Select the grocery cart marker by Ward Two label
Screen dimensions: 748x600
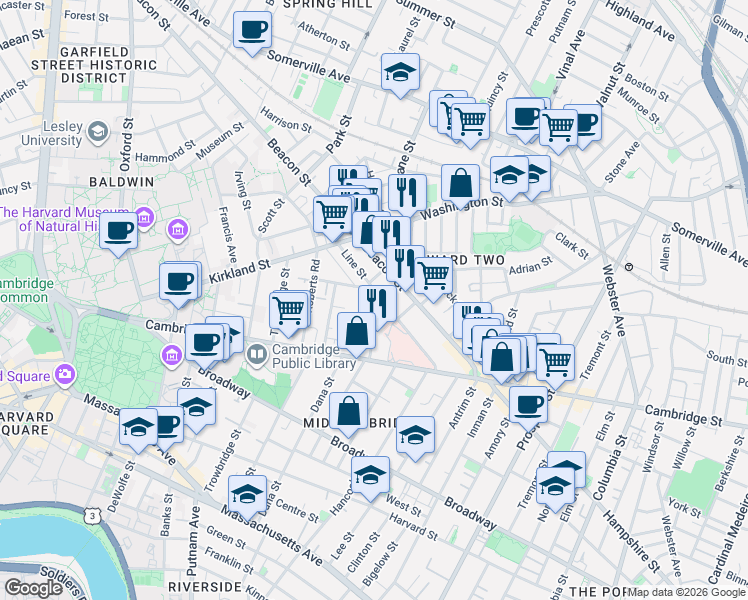pyautogui.click(x=434, y=278)
